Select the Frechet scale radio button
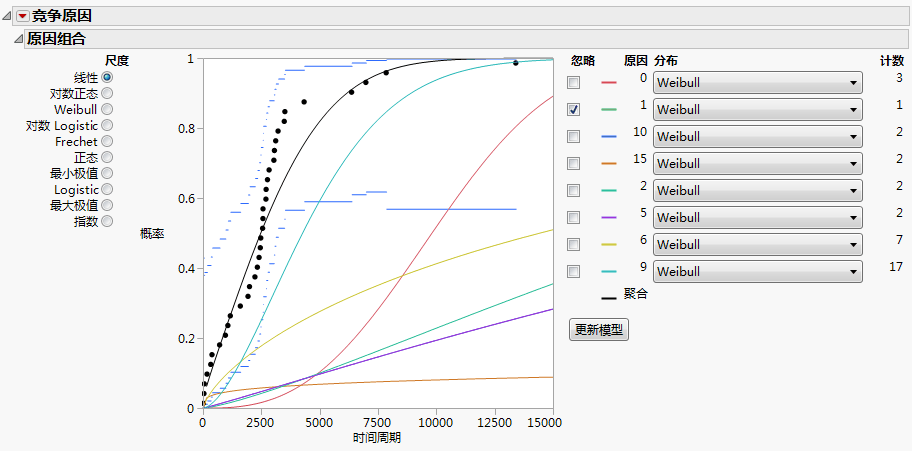This screenshot has height=451, width=912. point(107,141)
